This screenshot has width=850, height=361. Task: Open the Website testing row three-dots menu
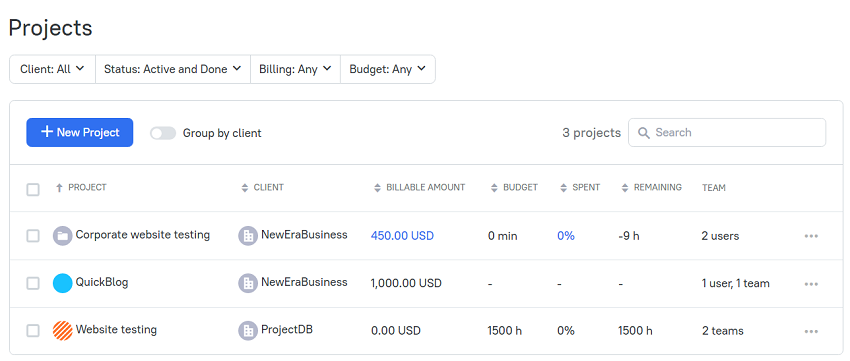pyautogui.click(x=811, y=331)
